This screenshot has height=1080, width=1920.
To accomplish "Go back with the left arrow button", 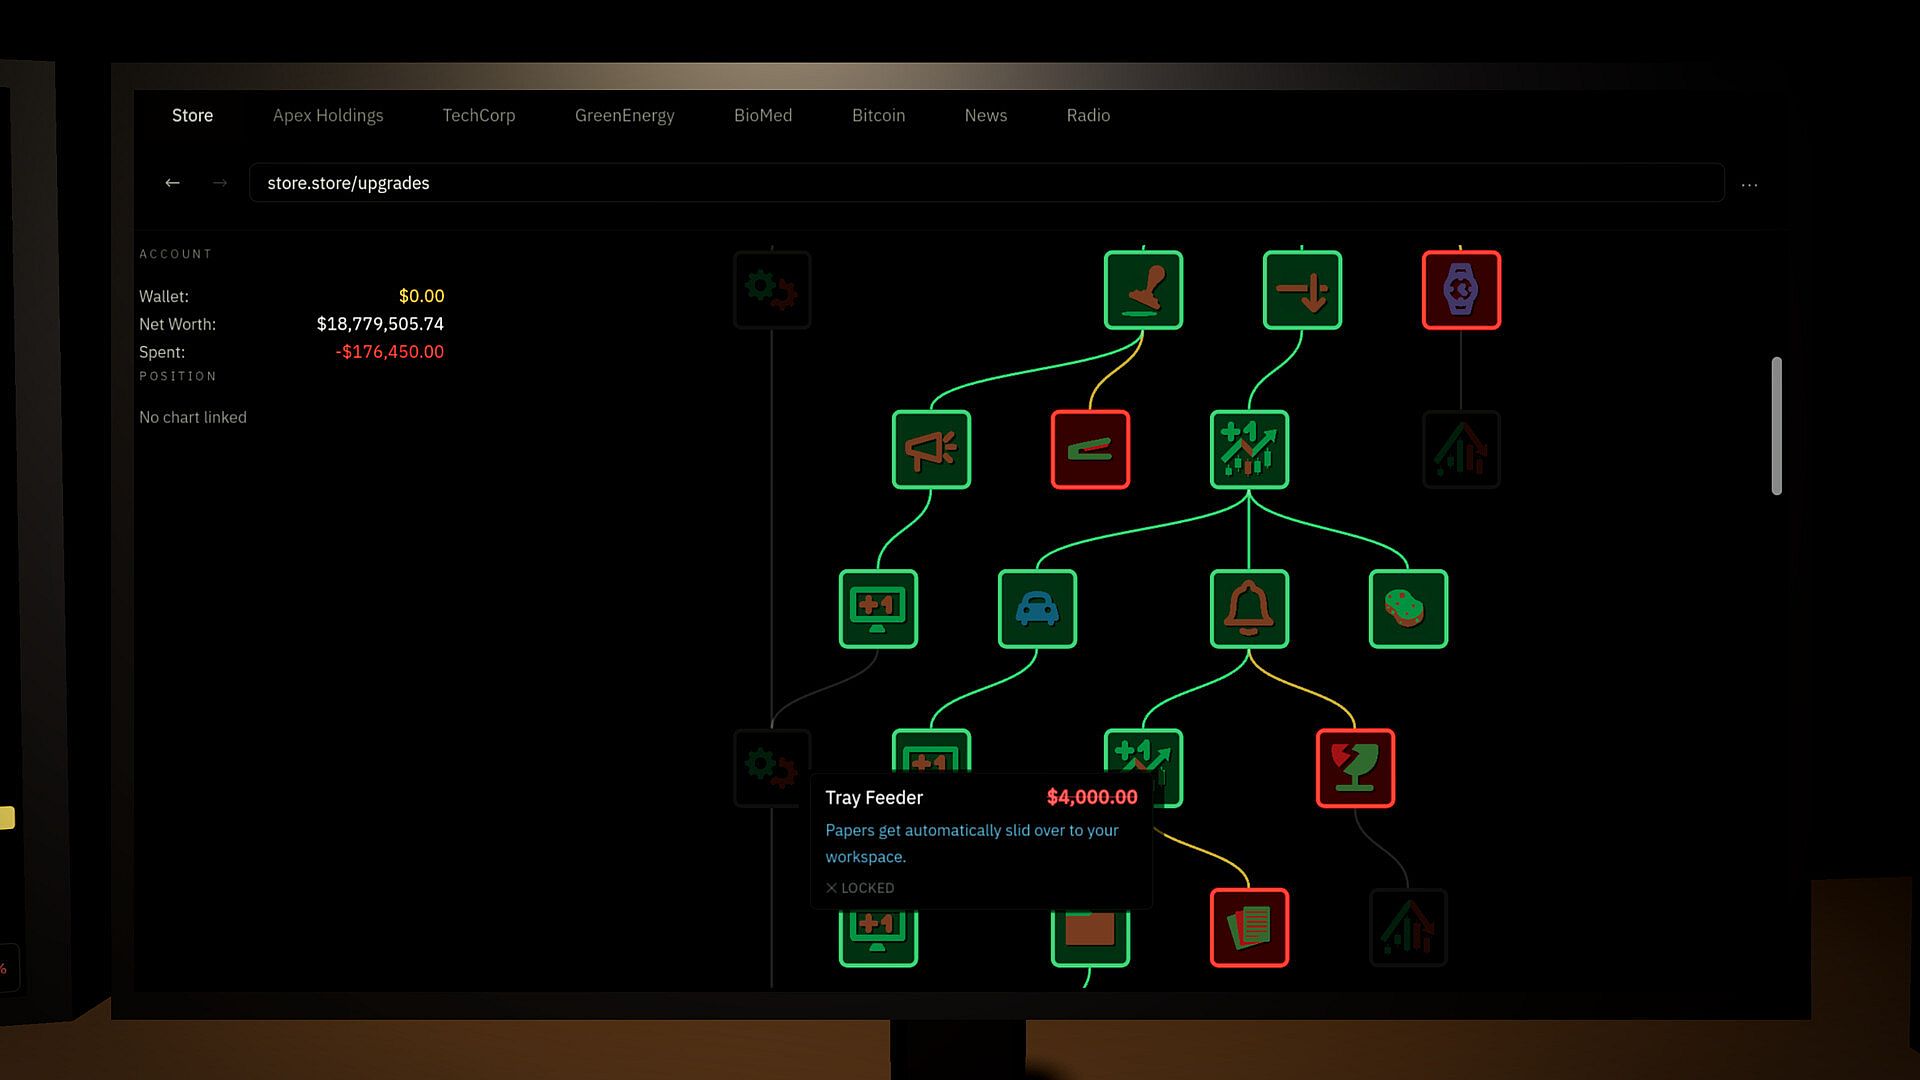I will pyautogui.click(x=172, y=183).
